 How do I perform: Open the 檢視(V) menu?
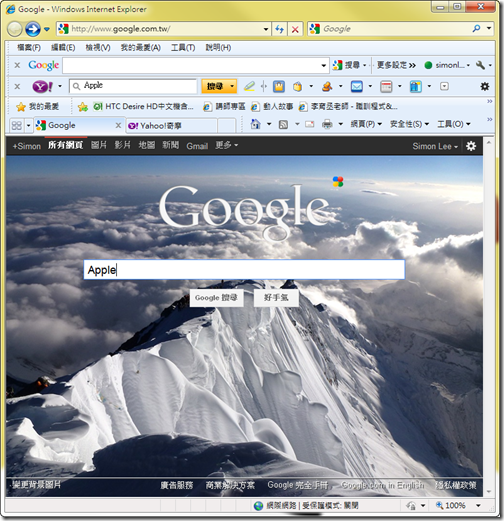pyautogui.click(x=98, y=48)
